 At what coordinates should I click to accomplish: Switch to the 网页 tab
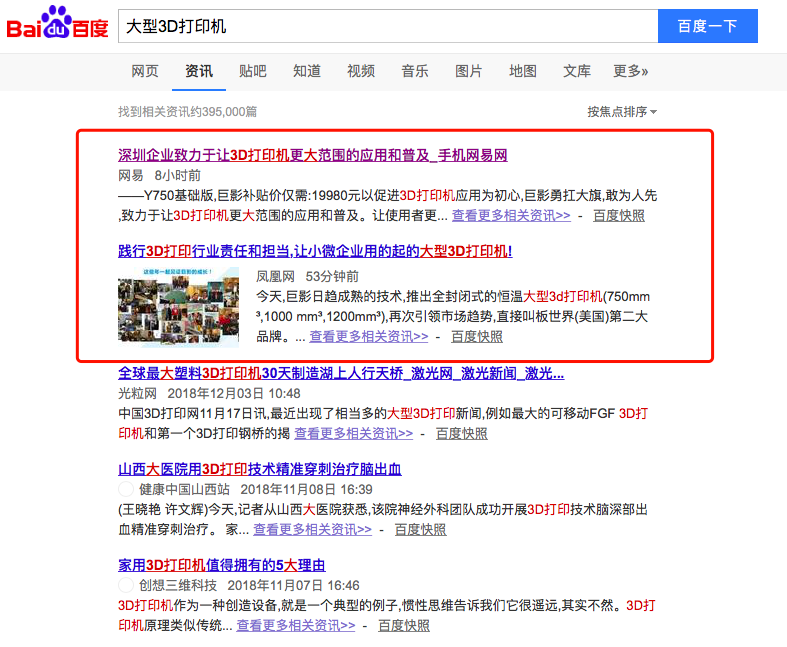145,71
